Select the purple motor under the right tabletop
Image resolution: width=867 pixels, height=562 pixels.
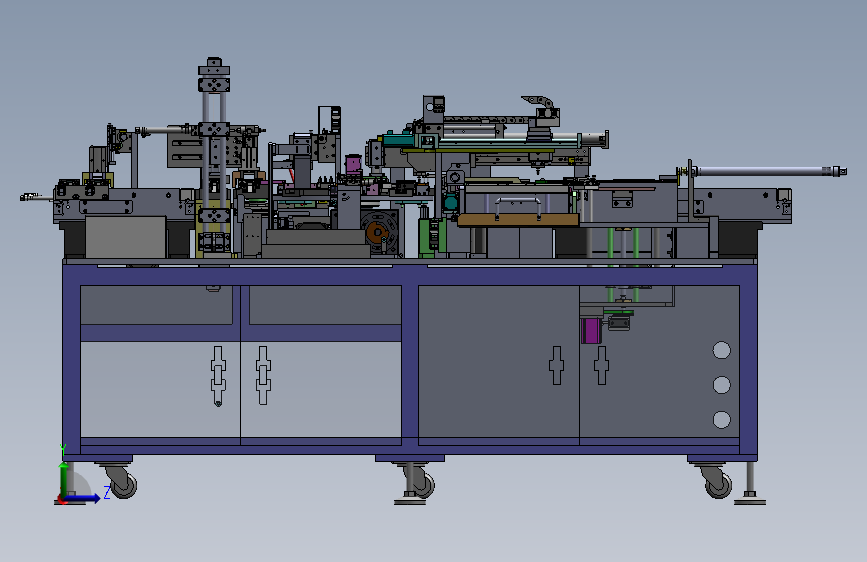[591, 331]
